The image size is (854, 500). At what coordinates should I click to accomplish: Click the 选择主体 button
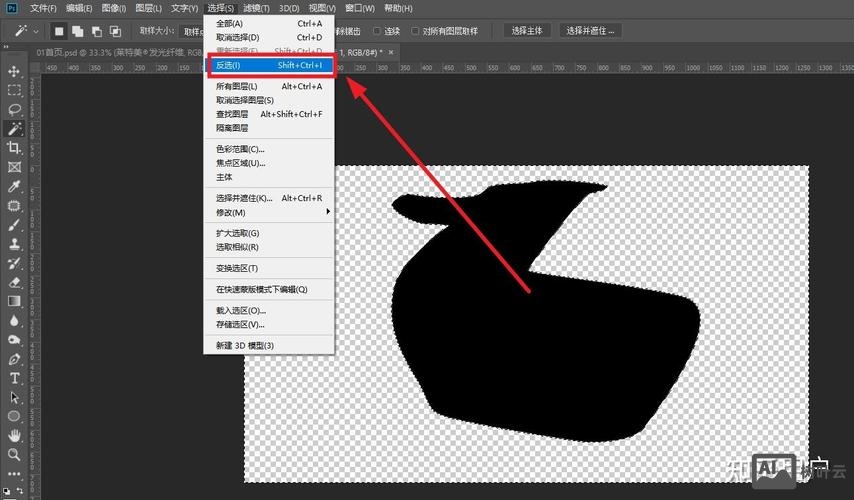pos(527,31)
